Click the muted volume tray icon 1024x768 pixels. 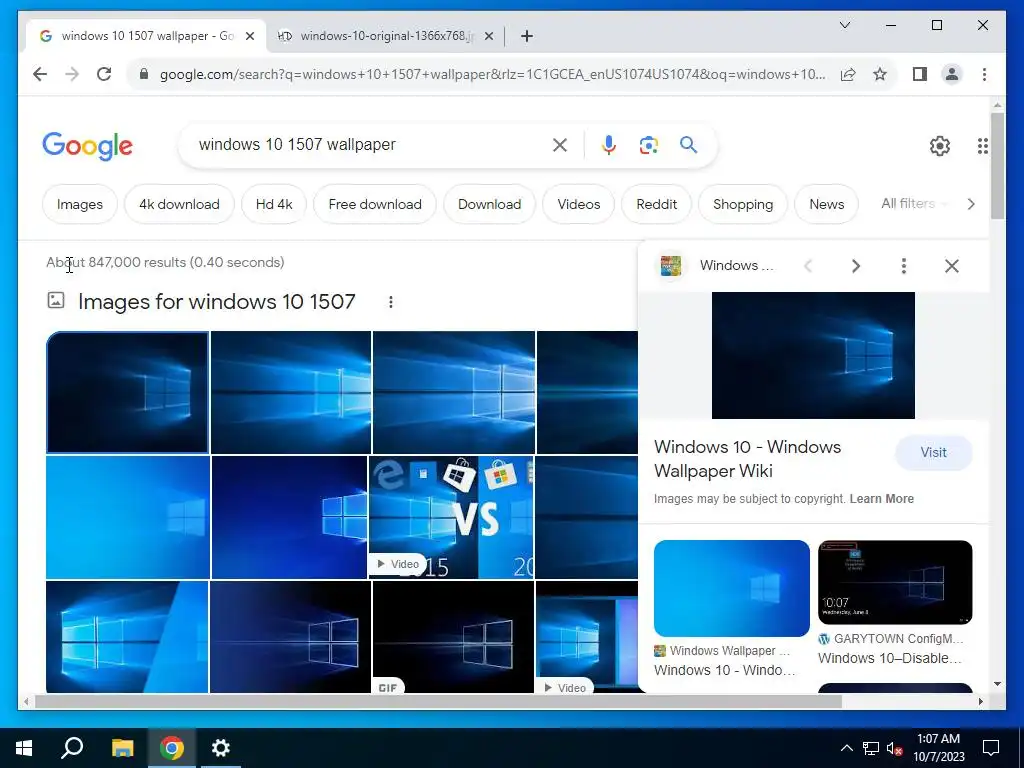point(894,748)
